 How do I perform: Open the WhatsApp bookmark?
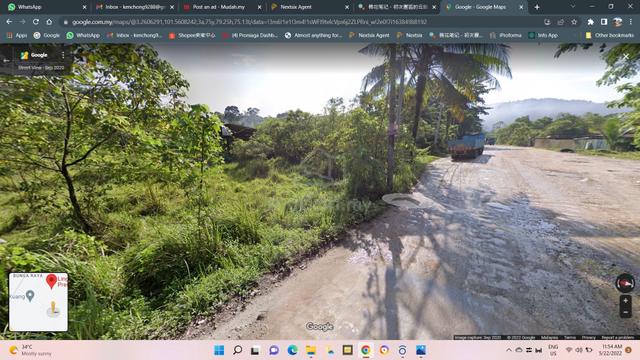(83, 36)
